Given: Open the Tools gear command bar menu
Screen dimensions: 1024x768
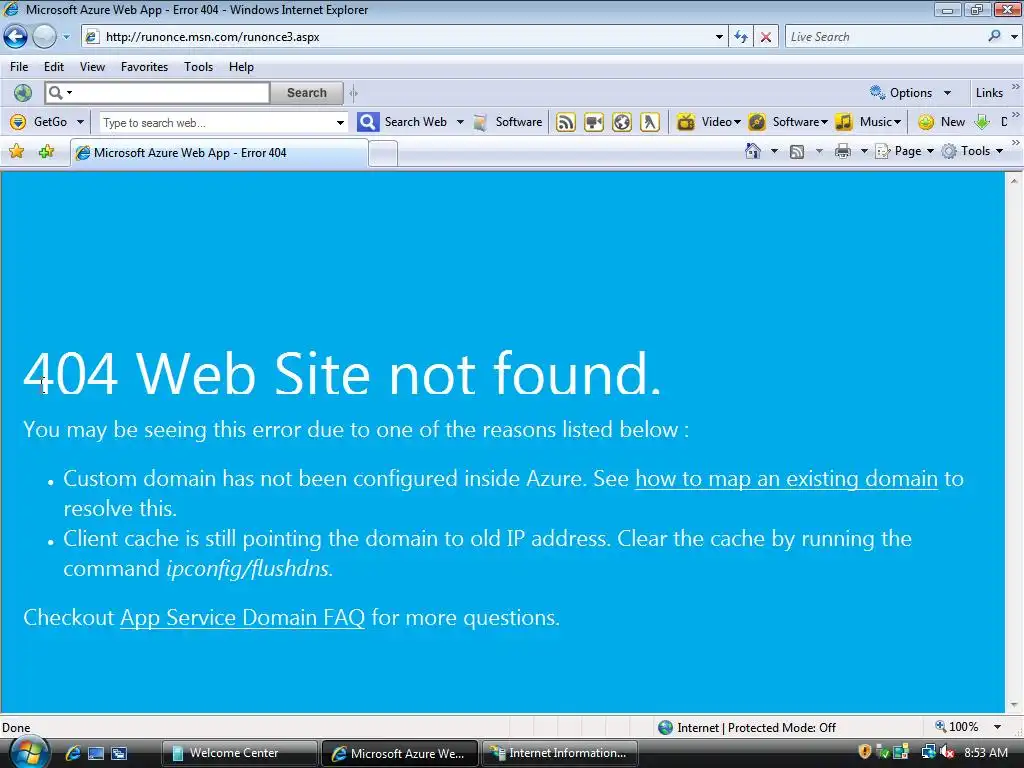Looking at the screenshot, I should click(972, 152).
